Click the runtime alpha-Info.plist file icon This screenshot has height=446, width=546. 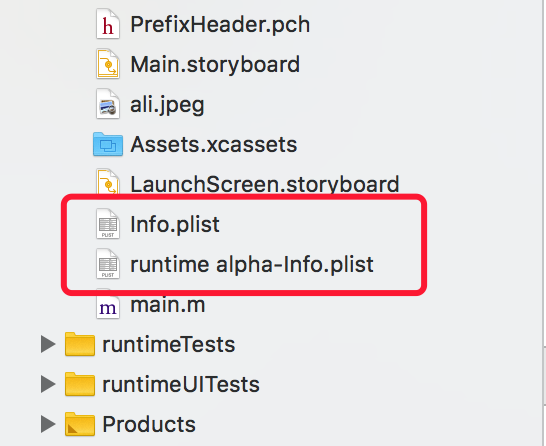(x=108, y=264)
